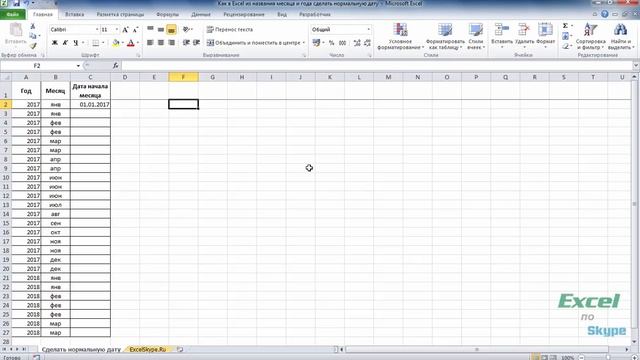Apply the red font color button
This screenshot has height=360, width=640.
point(131,43)
